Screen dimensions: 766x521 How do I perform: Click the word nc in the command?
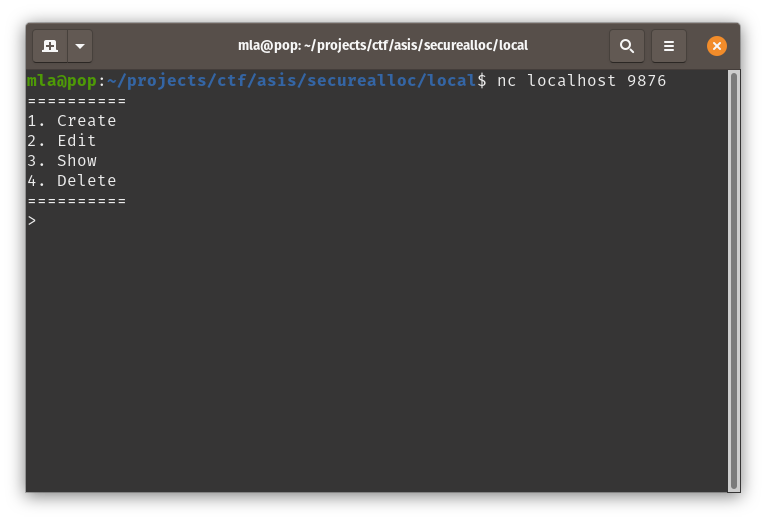(x=506, y=81)
